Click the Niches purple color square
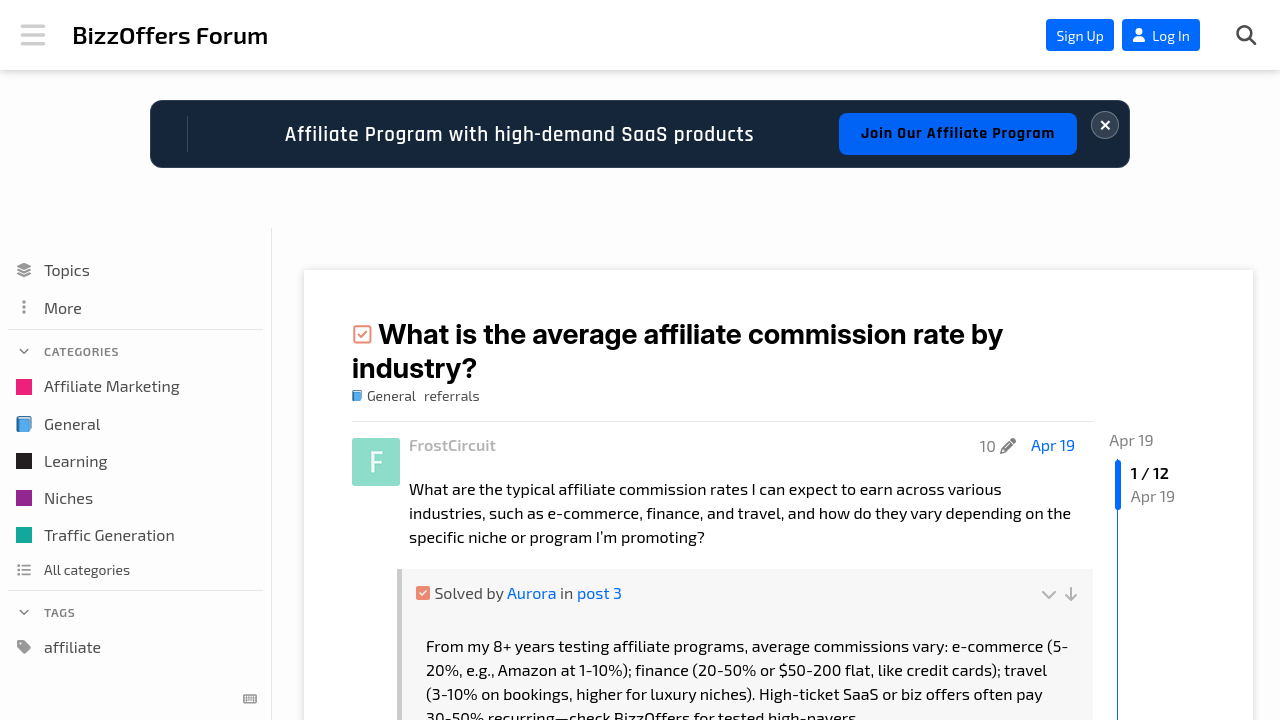Image resolution: width=1280 pixels, height=720 pixels. pos(24,499)
